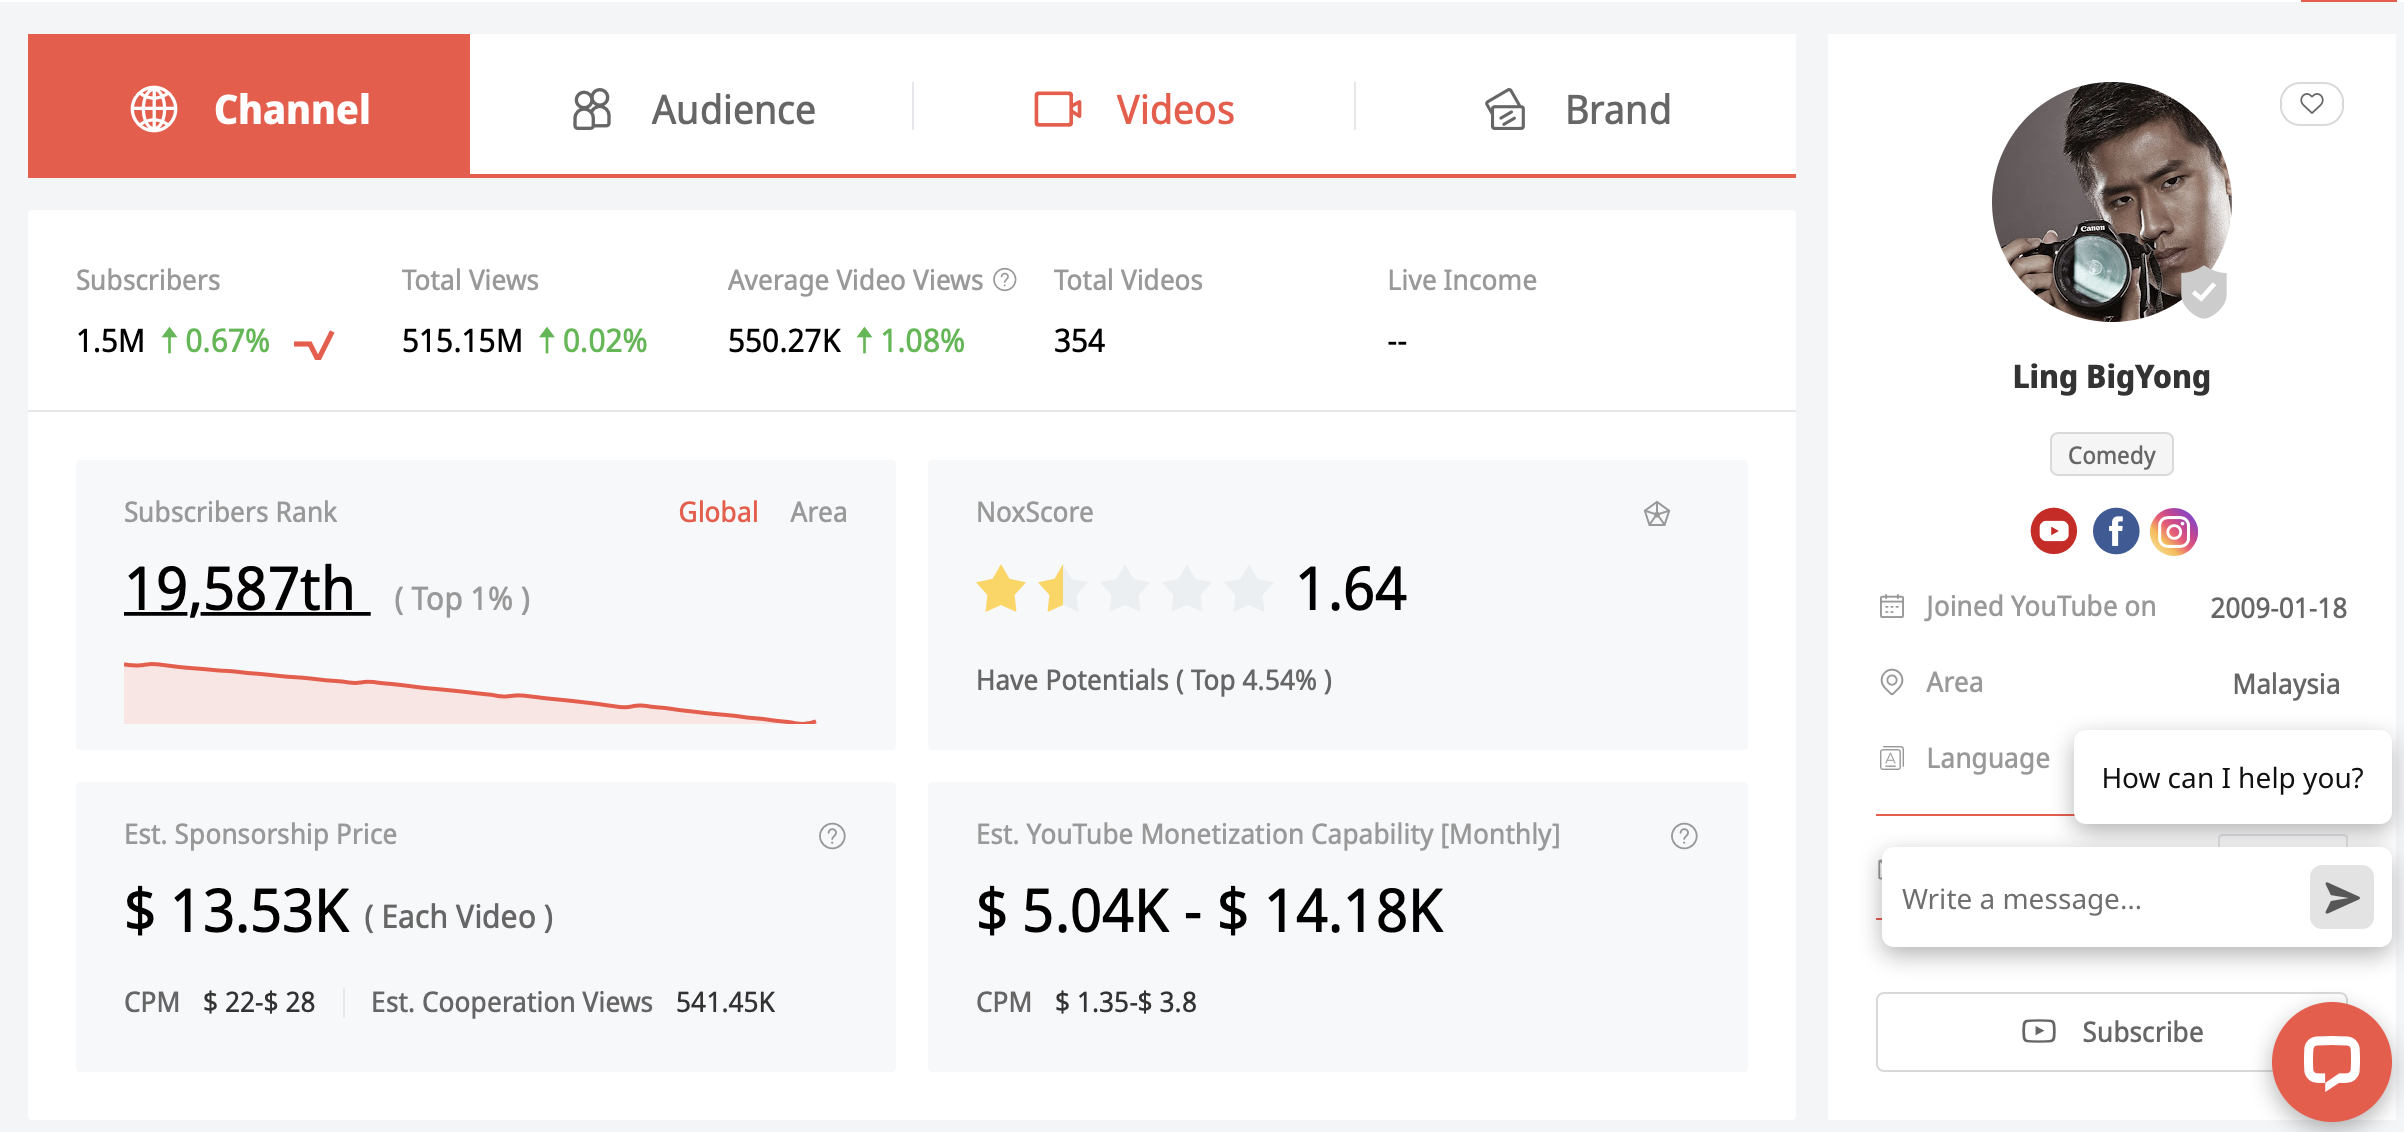Click help icon for Est. Sponsorship Price
The width and height of the screenshot is (2404, 1132).
pyautogui.click(x=832, y=836)
